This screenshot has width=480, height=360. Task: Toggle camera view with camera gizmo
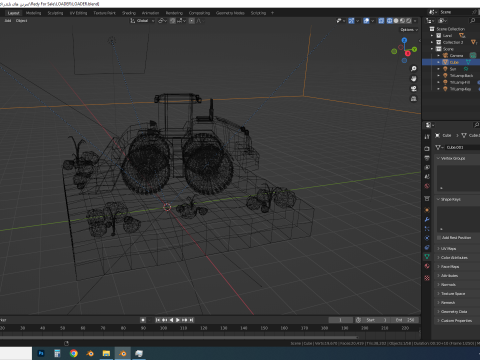(414, 89)
